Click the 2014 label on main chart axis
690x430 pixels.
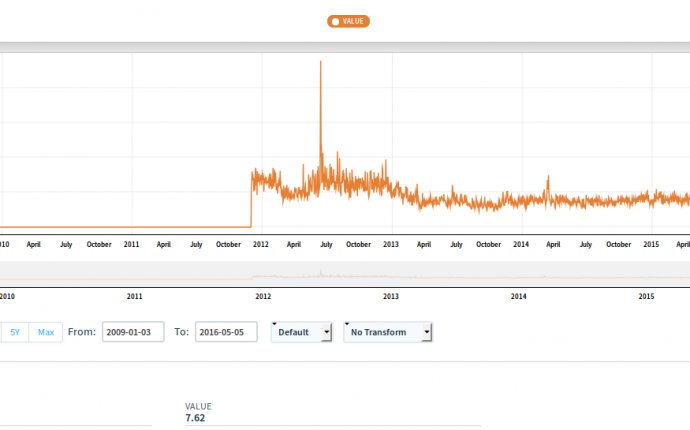pyautogui.click(x=521, y=244)
